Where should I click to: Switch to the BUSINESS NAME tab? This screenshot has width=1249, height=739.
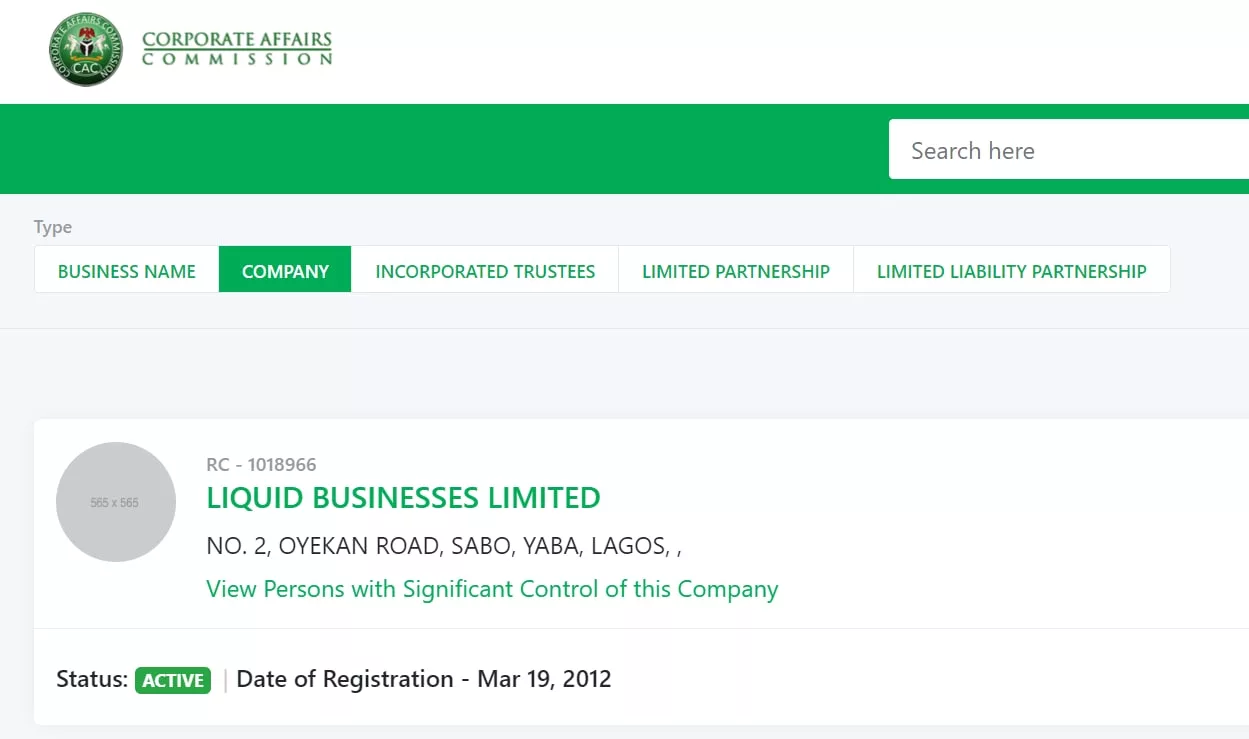coord(126,271)
